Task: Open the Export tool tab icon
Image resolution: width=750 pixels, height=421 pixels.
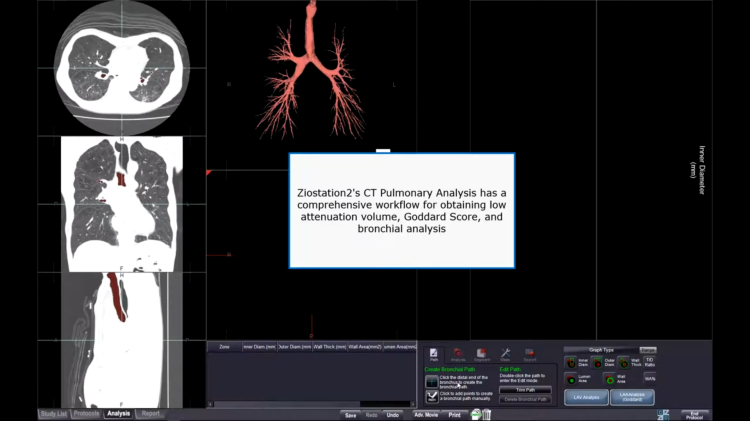Action: click(x=529, y=355)
